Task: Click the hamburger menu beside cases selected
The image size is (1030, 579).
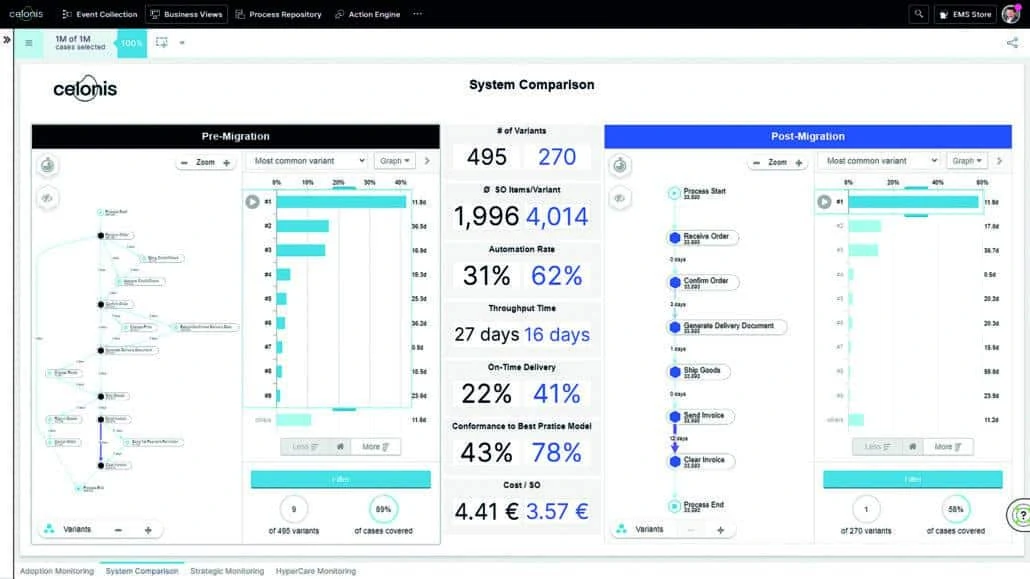Action: 29,43
